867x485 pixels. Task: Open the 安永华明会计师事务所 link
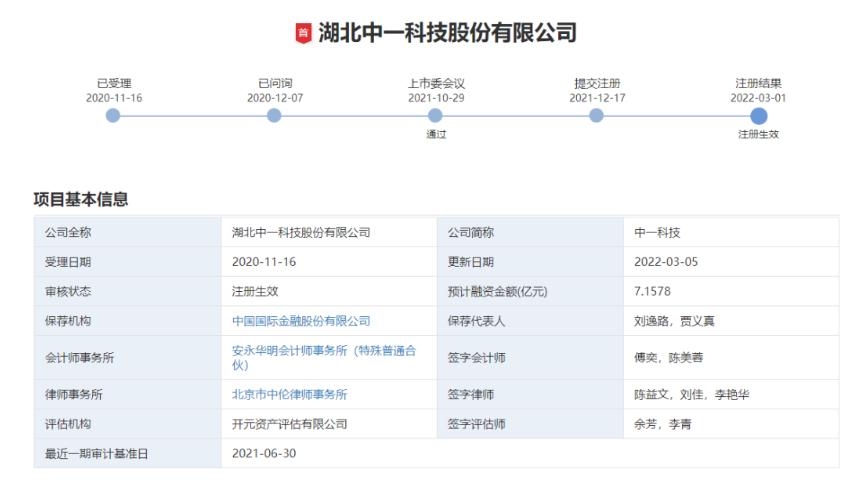(324, 357)
